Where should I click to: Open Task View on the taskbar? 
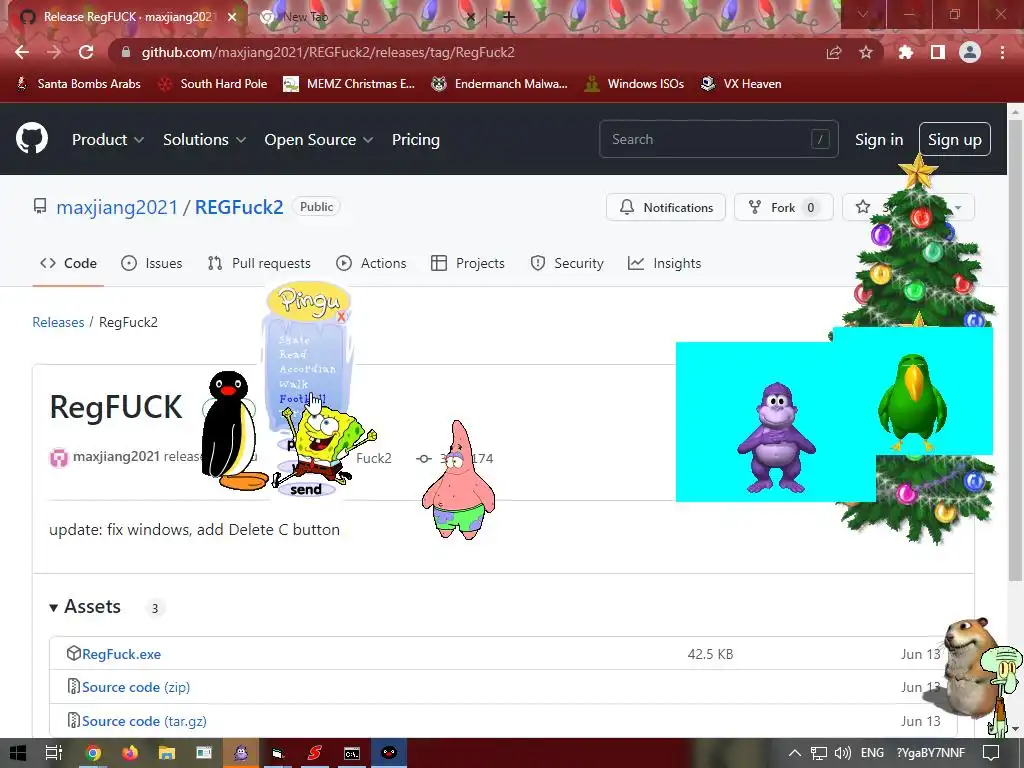point(54,753)
